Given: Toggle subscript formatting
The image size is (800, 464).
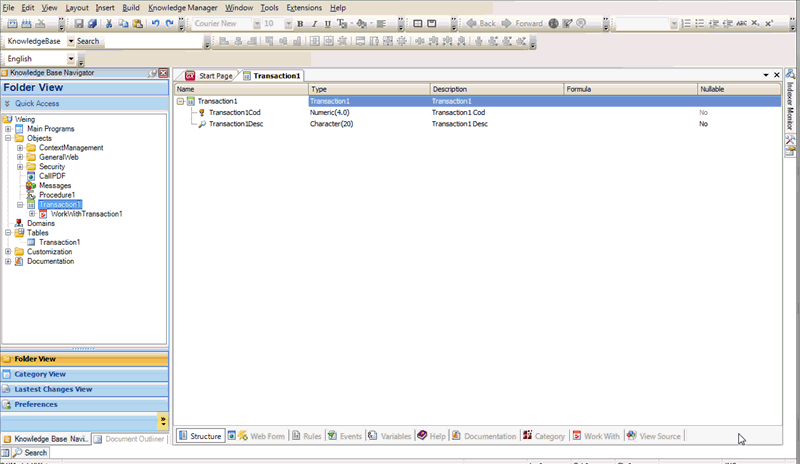Looking at the screenshot, I should pos(755,23).
